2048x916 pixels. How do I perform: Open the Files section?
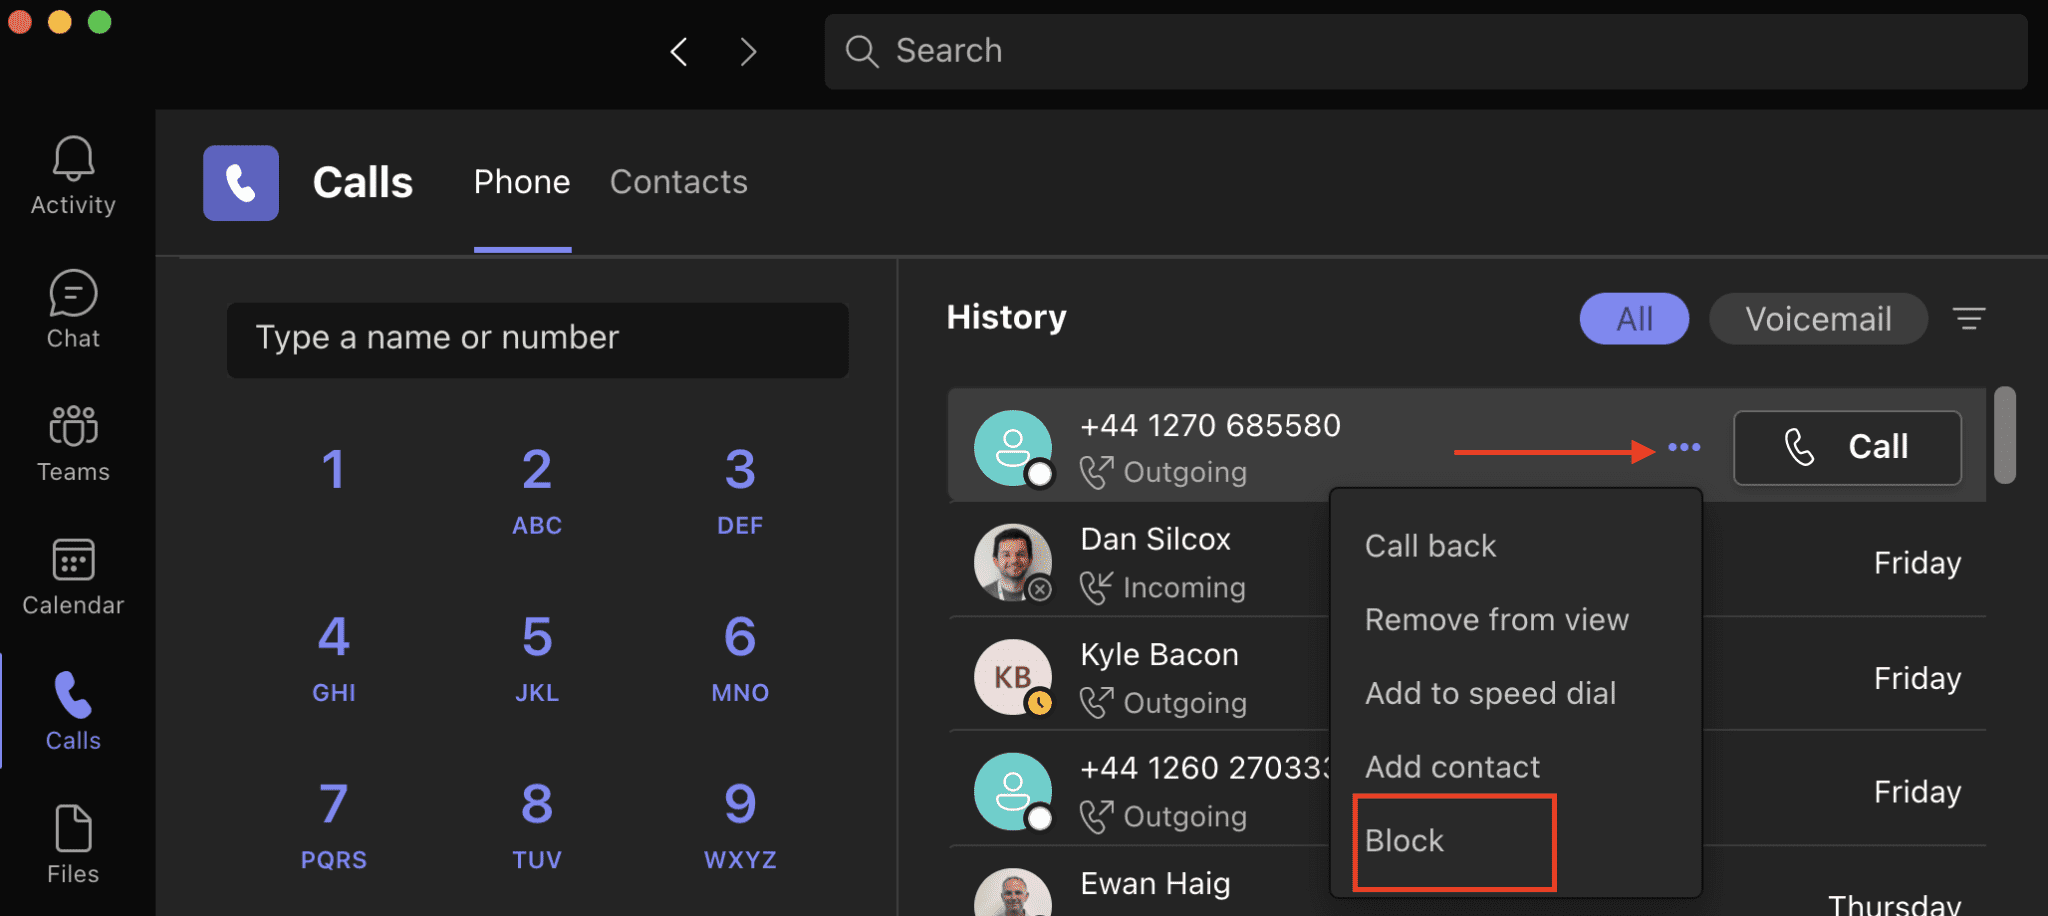[72, 843]
